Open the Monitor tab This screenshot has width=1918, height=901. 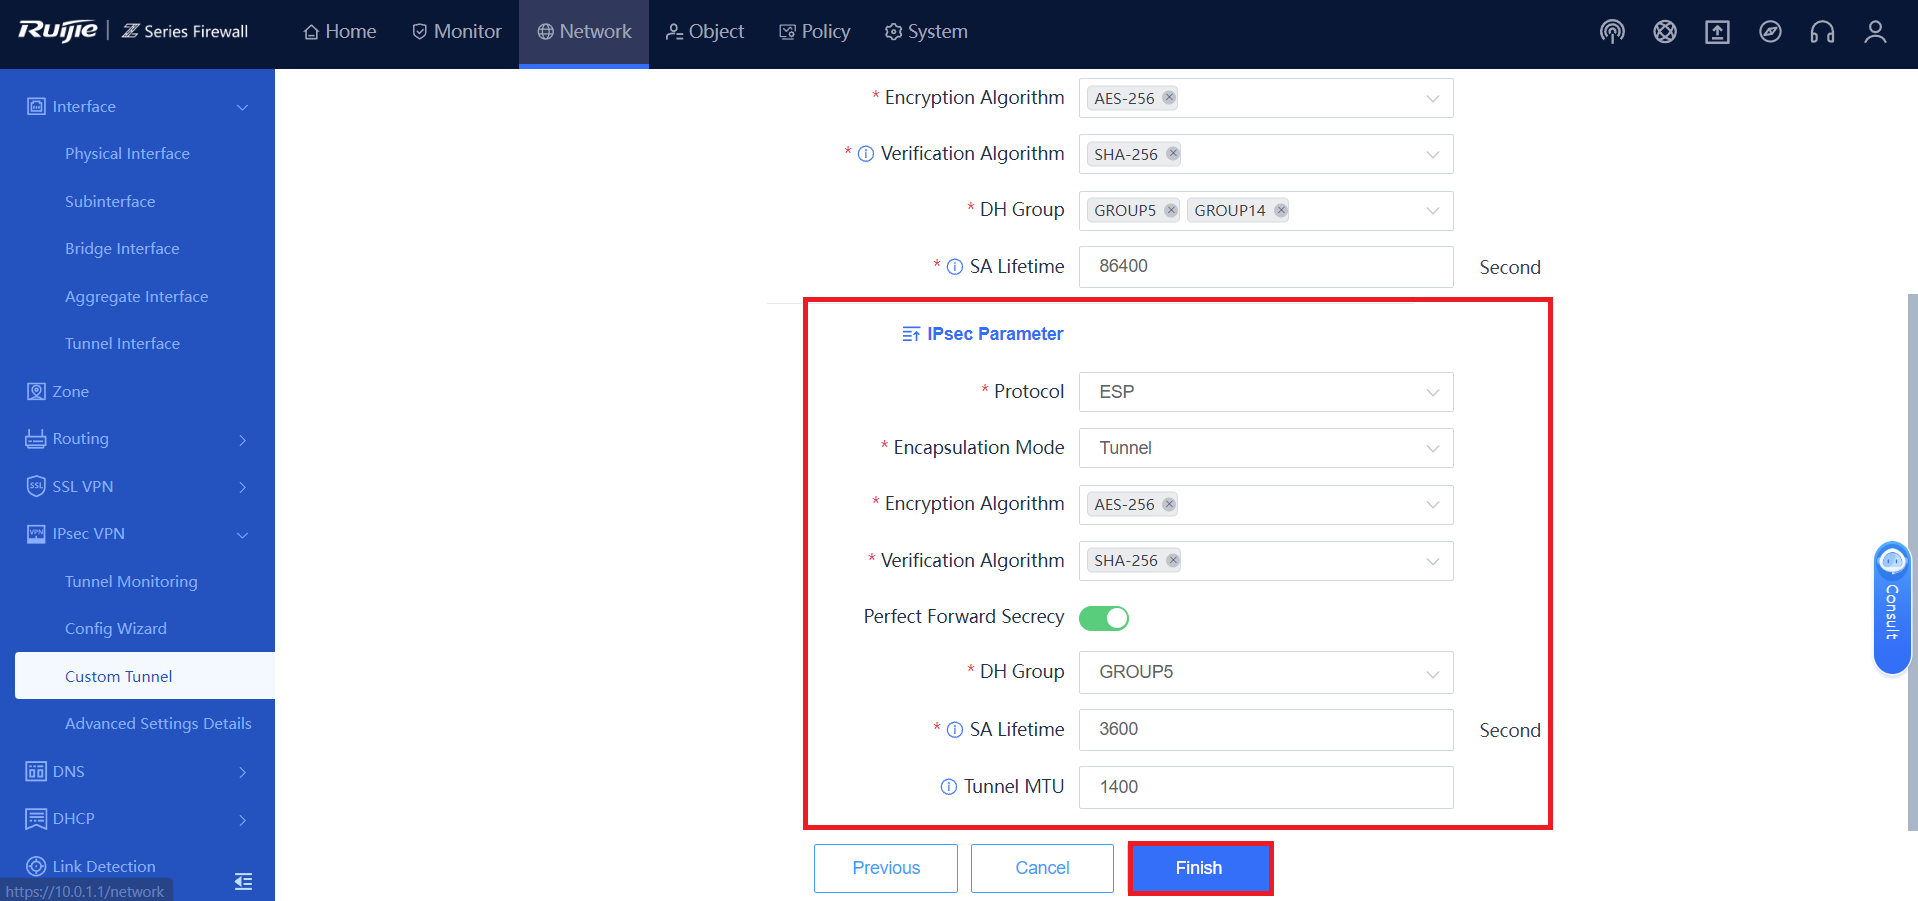[457, 32]
